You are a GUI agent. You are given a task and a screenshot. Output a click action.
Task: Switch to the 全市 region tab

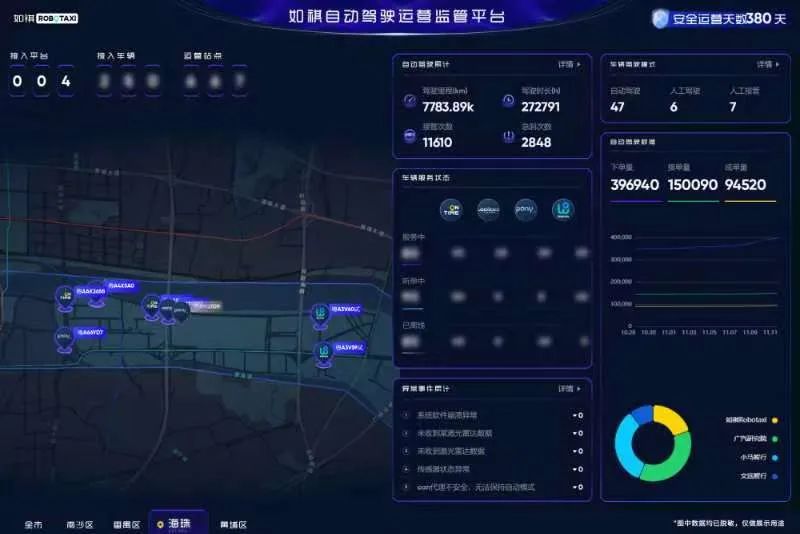point(34,524)
